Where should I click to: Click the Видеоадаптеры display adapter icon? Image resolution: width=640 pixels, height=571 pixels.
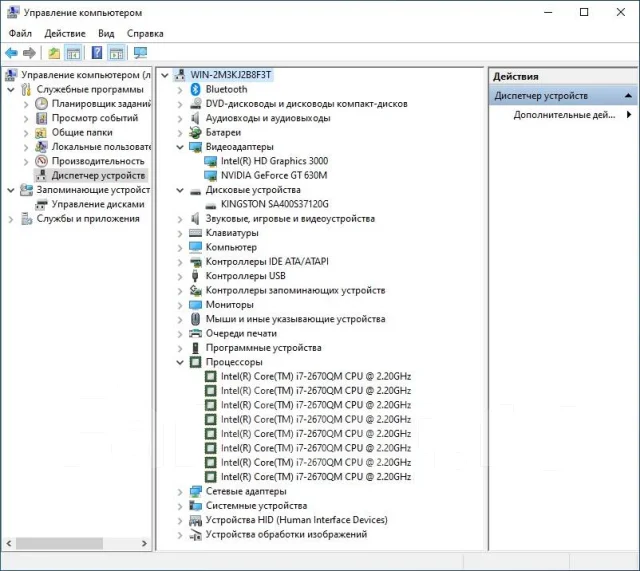[x=196, y=147]
